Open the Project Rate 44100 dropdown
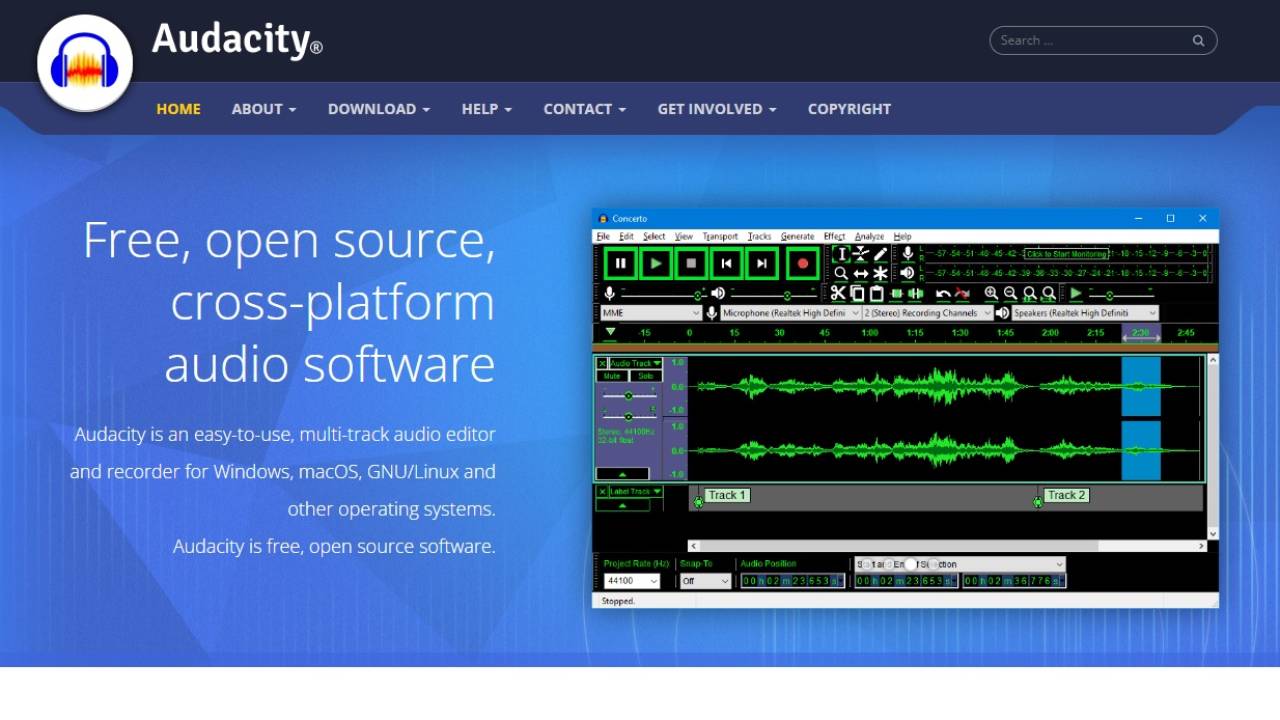This screenshot has width=1280, height=720. click(632, 581)
